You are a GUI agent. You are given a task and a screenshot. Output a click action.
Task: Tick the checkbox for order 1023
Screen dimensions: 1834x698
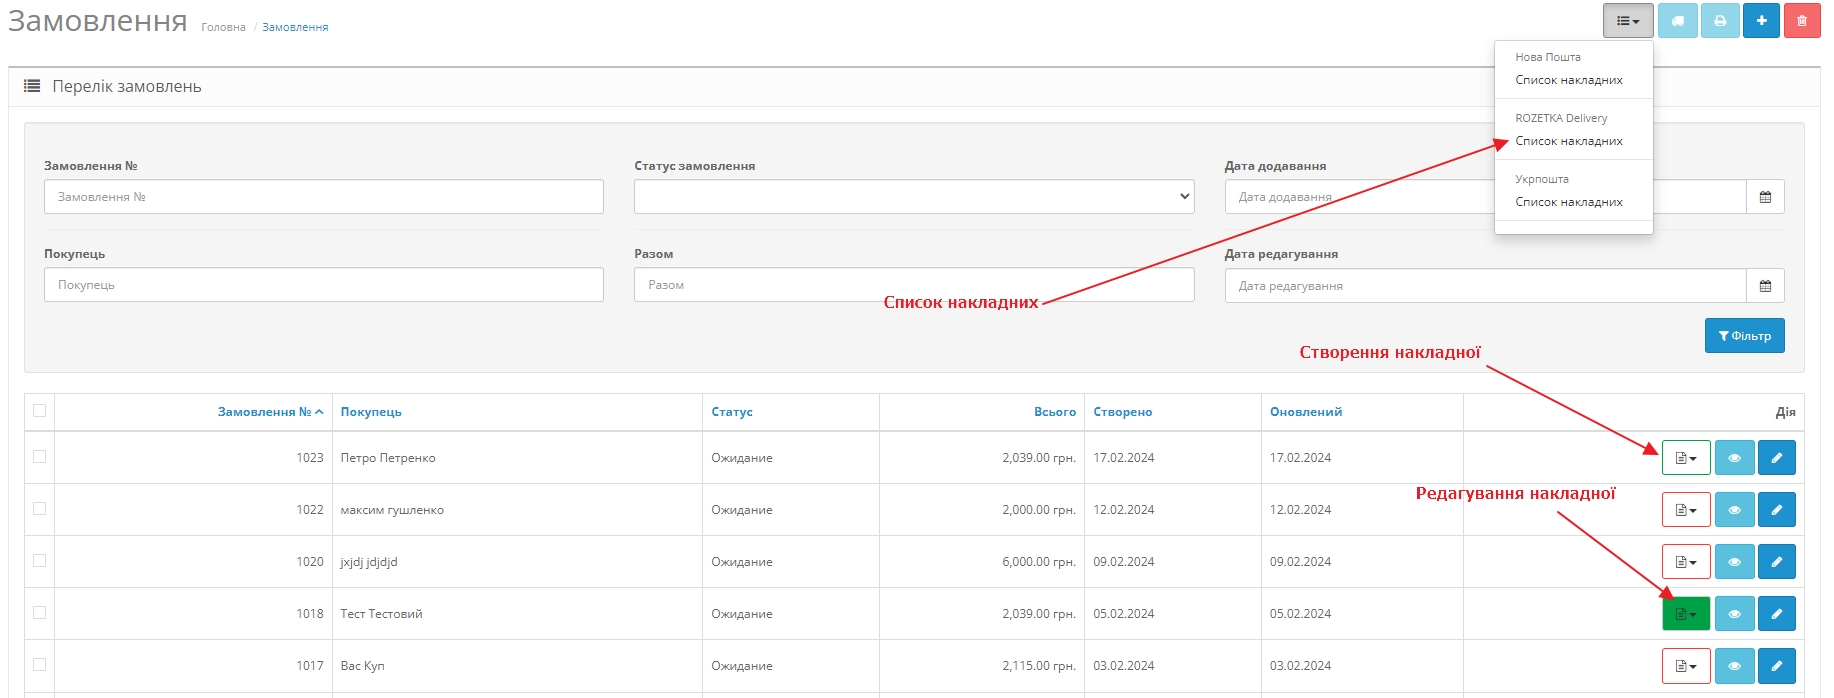(x=39, y=457)
